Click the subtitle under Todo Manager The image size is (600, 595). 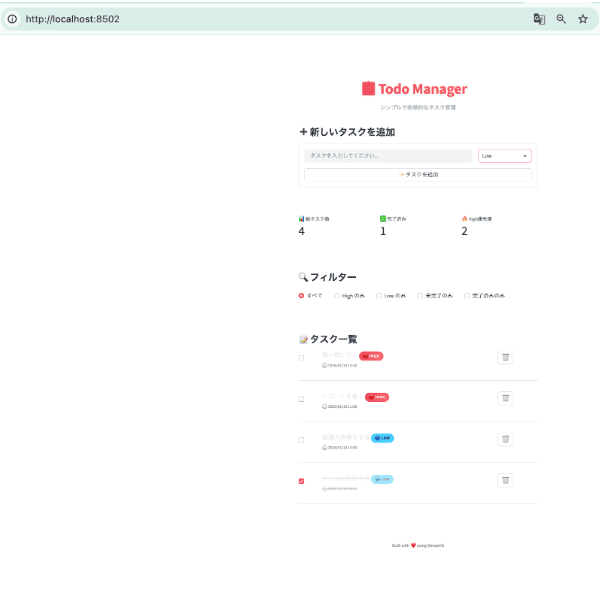[418, 107]
